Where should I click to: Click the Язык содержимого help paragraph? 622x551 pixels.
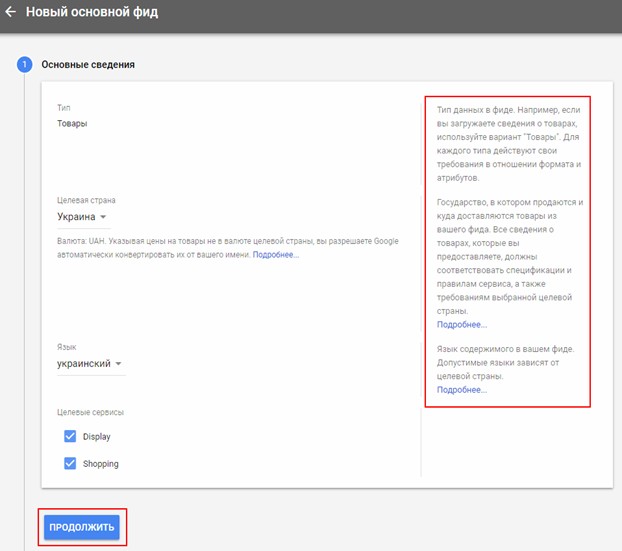(x=504, y=362)
